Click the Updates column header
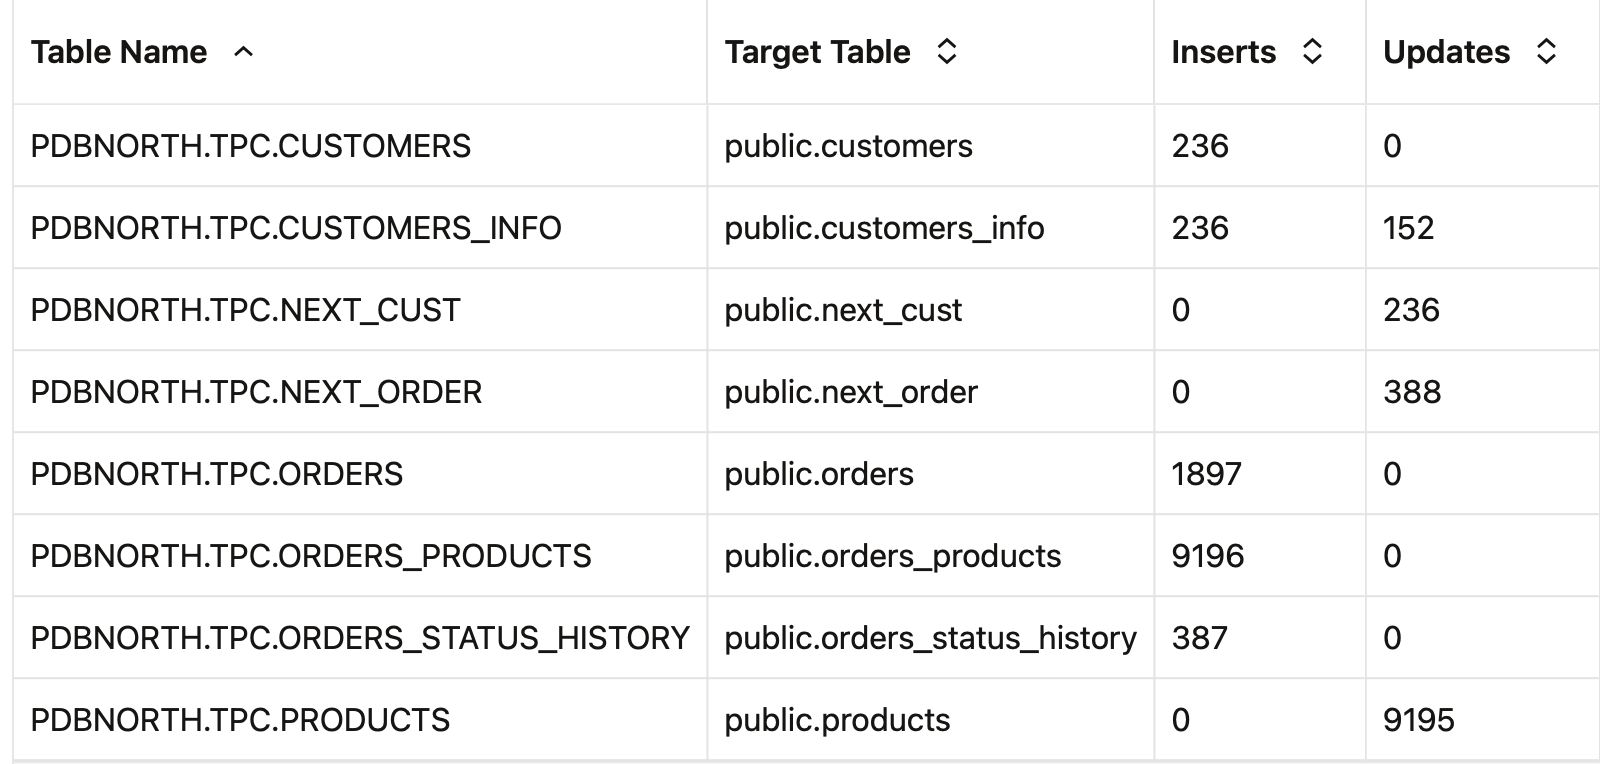Viewport: 1600px width, 764px height. point(1446,51)
